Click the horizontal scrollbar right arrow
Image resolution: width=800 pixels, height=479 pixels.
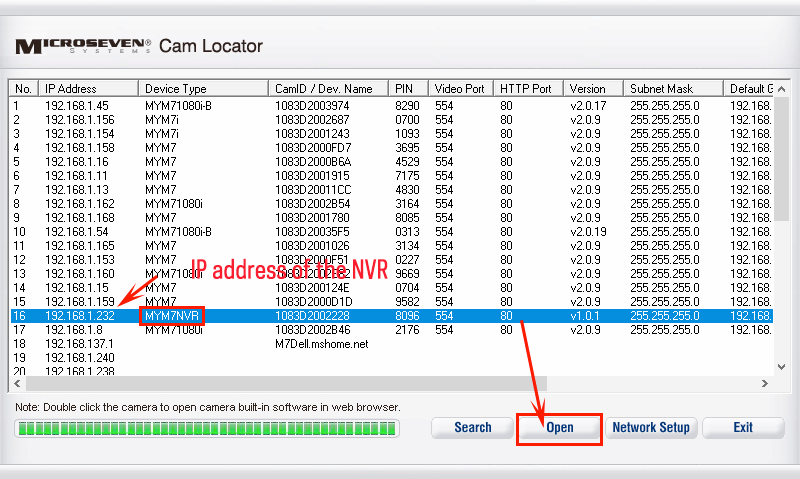pyautogui.click(x=764, y=383)
